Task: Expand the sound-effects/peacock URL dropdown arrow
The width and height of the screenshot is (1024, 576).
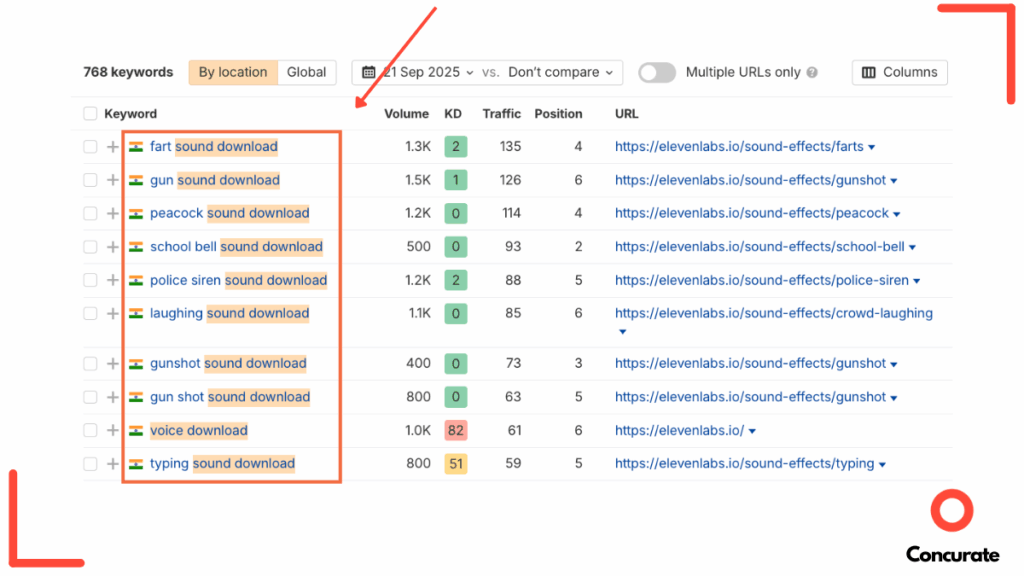Action: pos(897,214)
